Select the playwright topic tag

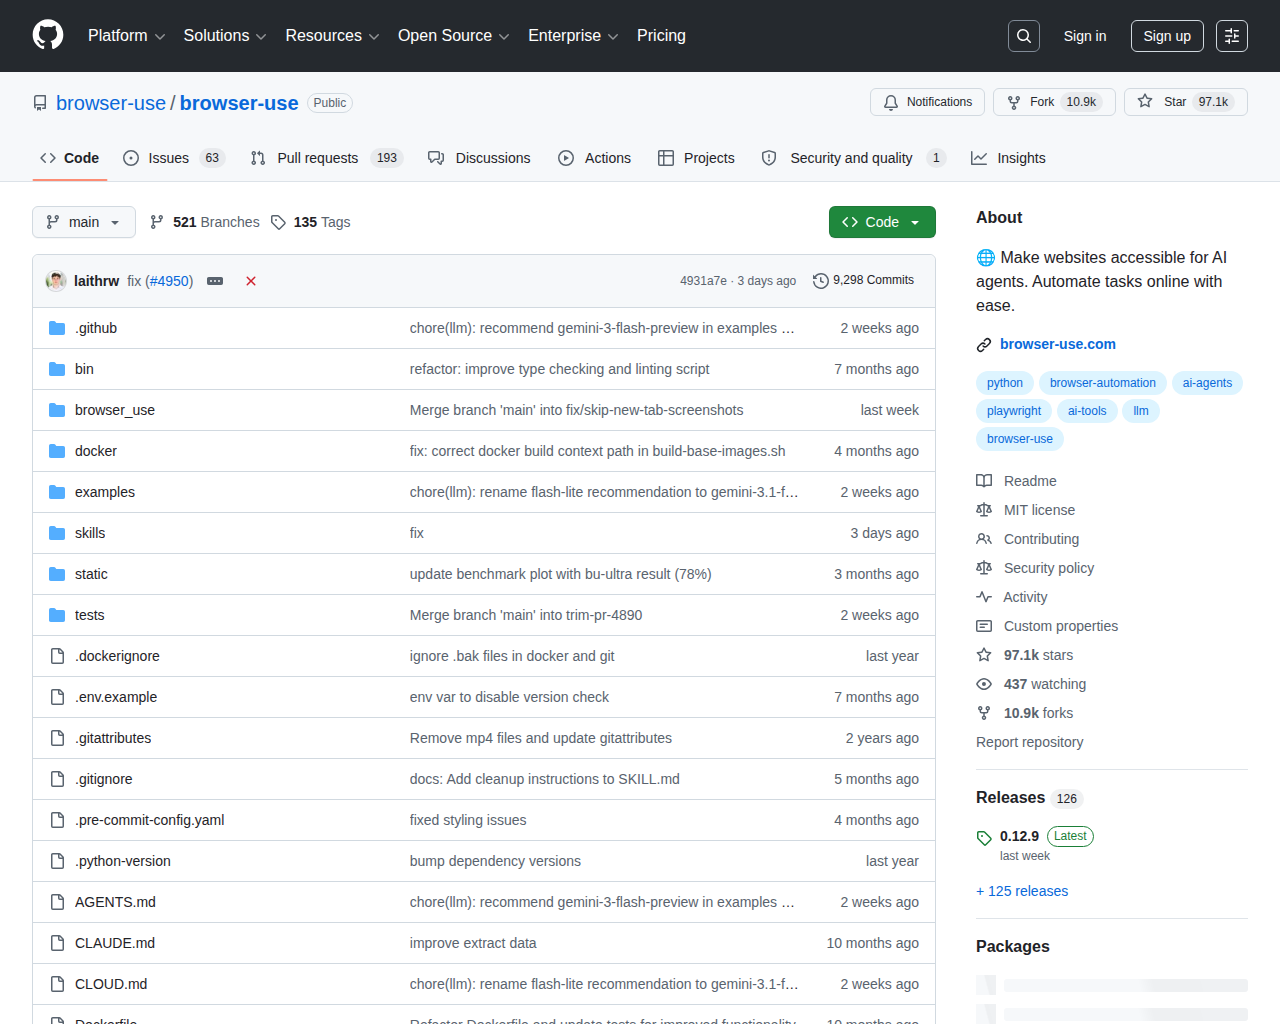pyautogui.click(x=1014, y=411)
